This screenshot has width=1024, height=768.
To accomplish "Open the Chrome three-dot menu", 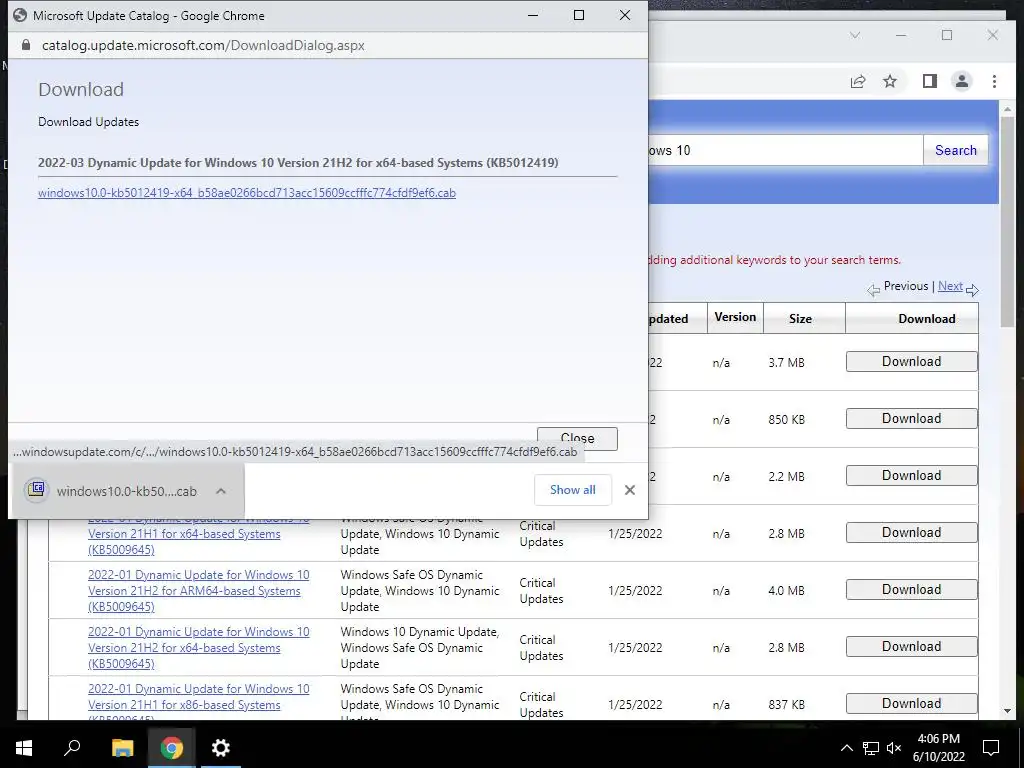I will pos(994,81).
